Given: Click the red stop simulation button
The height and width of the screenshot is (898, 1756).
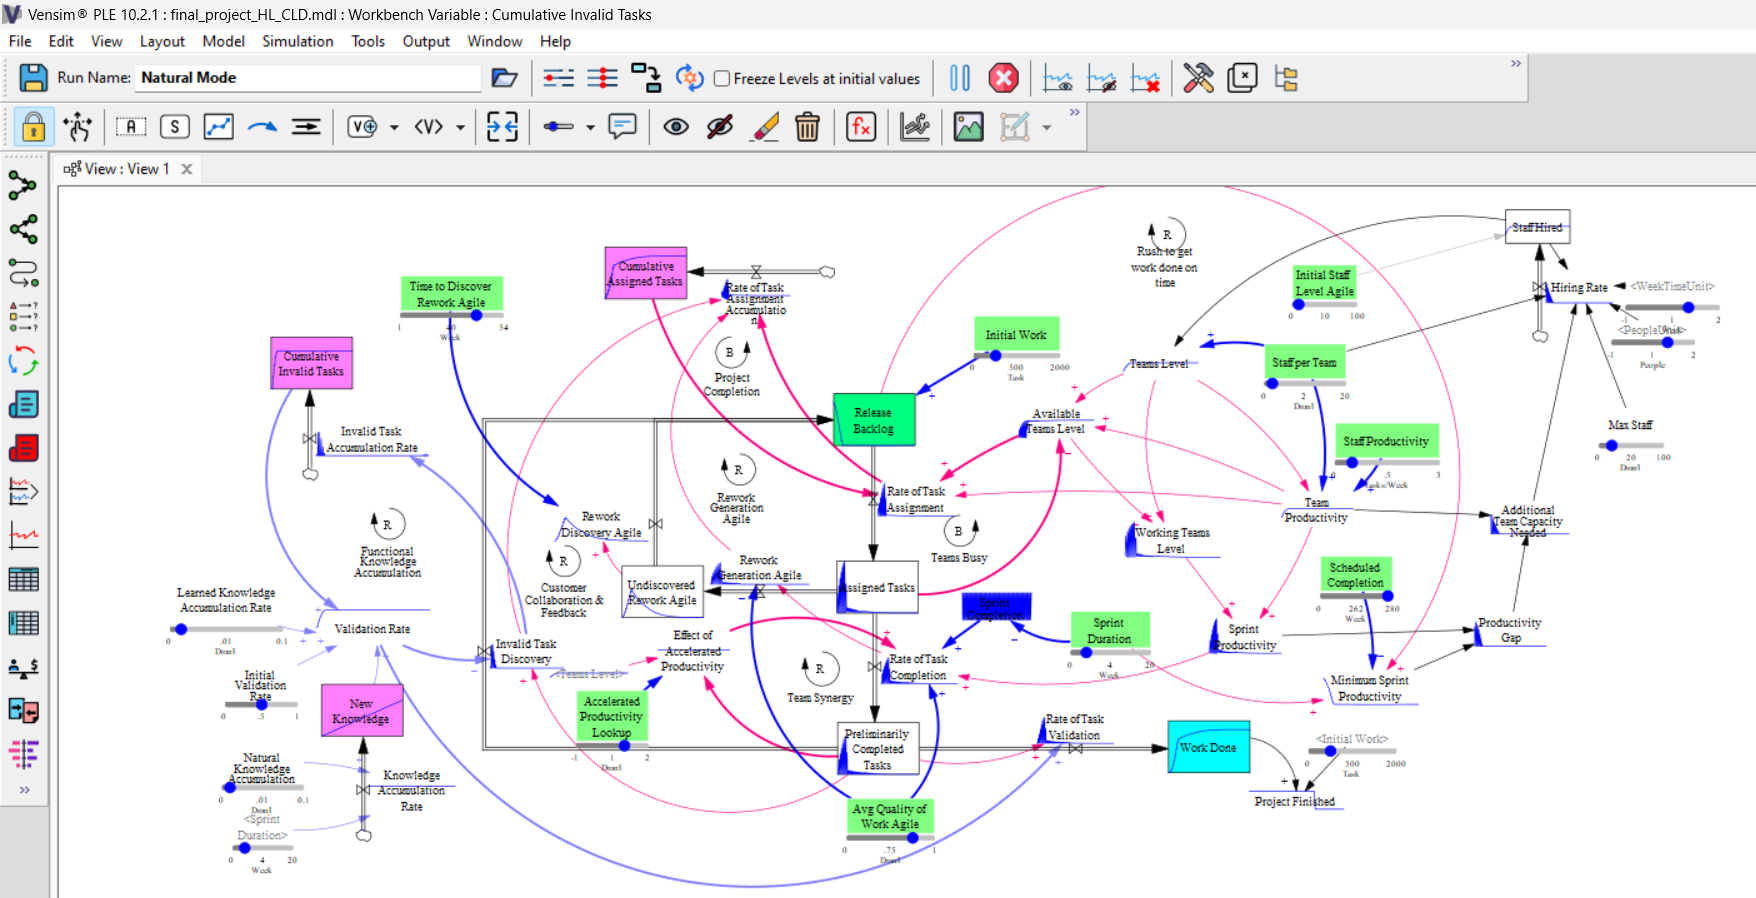Looking at the screenshot, I should click(x=1003, y=78).
